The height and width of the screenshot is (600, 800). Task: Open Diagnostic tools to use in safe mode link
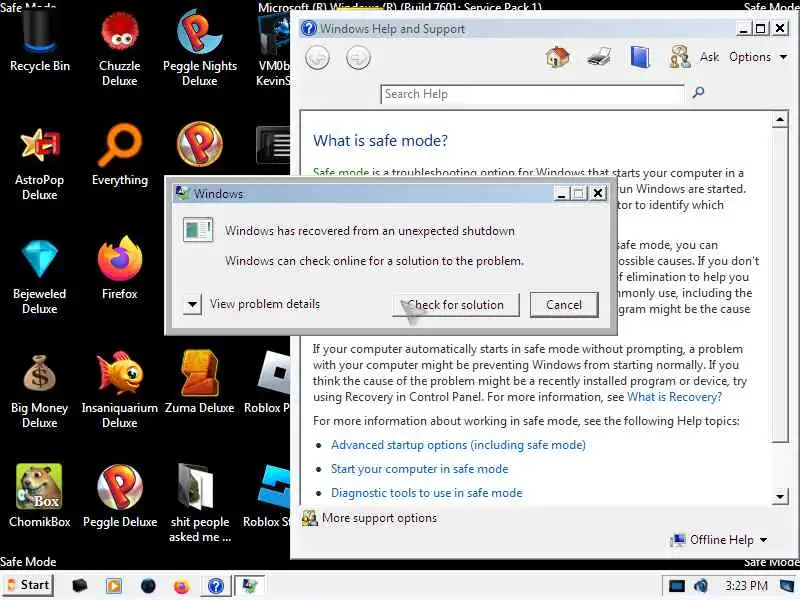(x=427, y=493)
